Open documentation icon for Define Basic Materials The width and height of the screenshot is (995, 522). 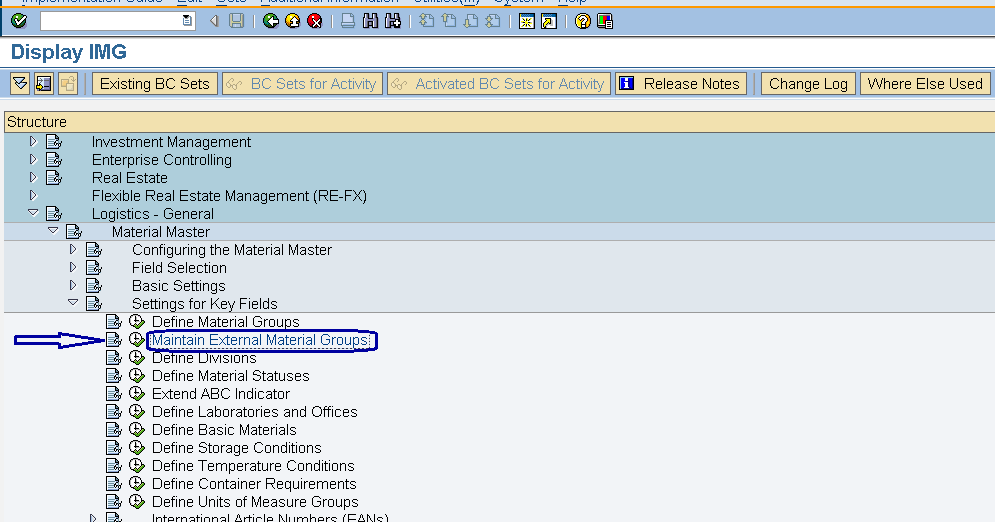pos(114,430)
